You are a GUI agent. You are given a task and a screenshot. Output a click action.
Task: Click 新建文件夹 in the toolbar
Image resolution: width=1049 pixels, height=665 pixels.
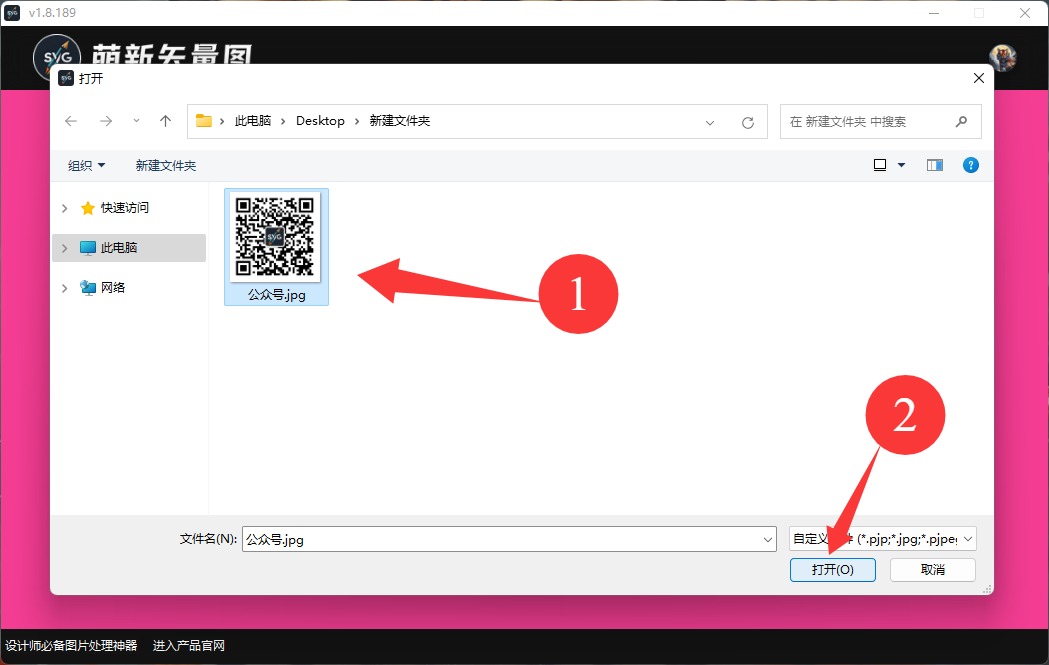(166, 165)
